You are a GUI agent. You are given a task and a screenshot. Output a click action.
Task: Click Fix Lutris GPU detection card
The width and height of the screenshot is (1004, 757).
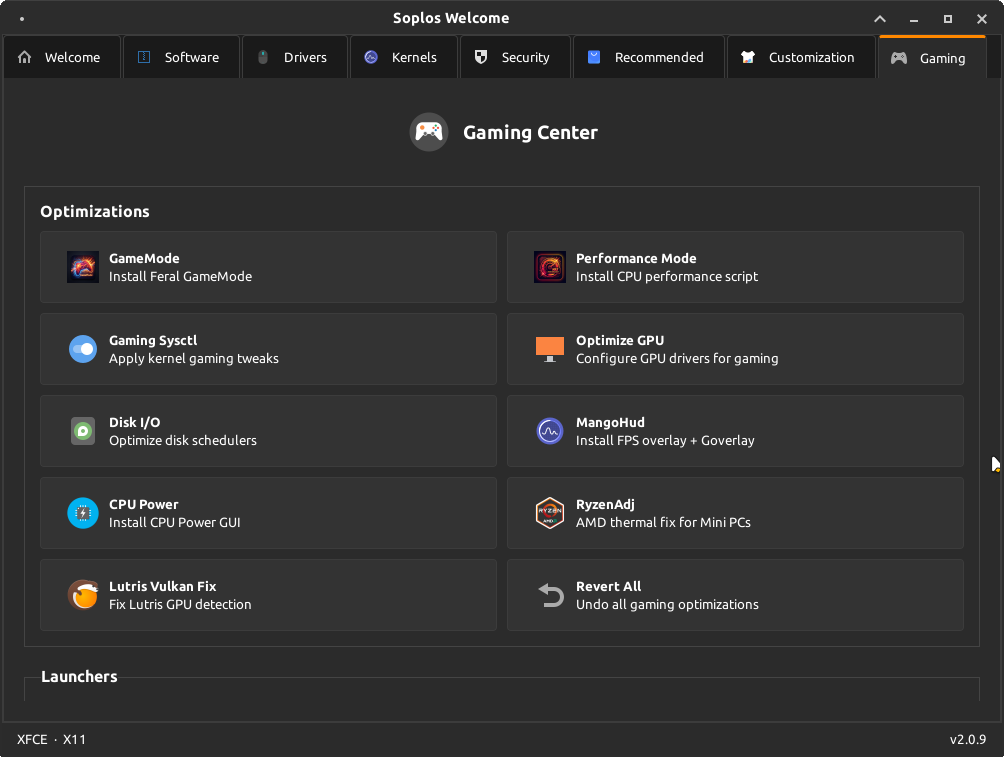click(268, 595)
